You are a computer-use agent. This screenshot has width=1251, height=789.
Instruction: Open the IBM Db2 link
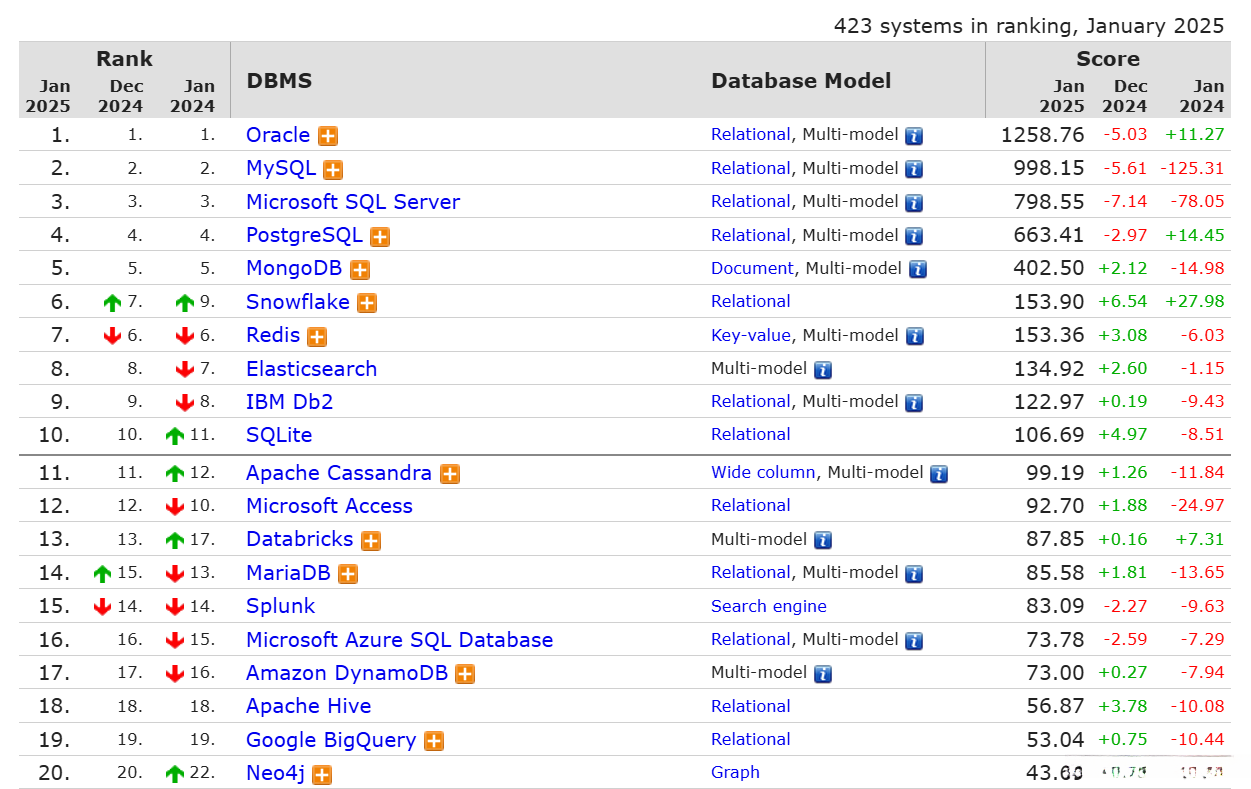(290, 402)
